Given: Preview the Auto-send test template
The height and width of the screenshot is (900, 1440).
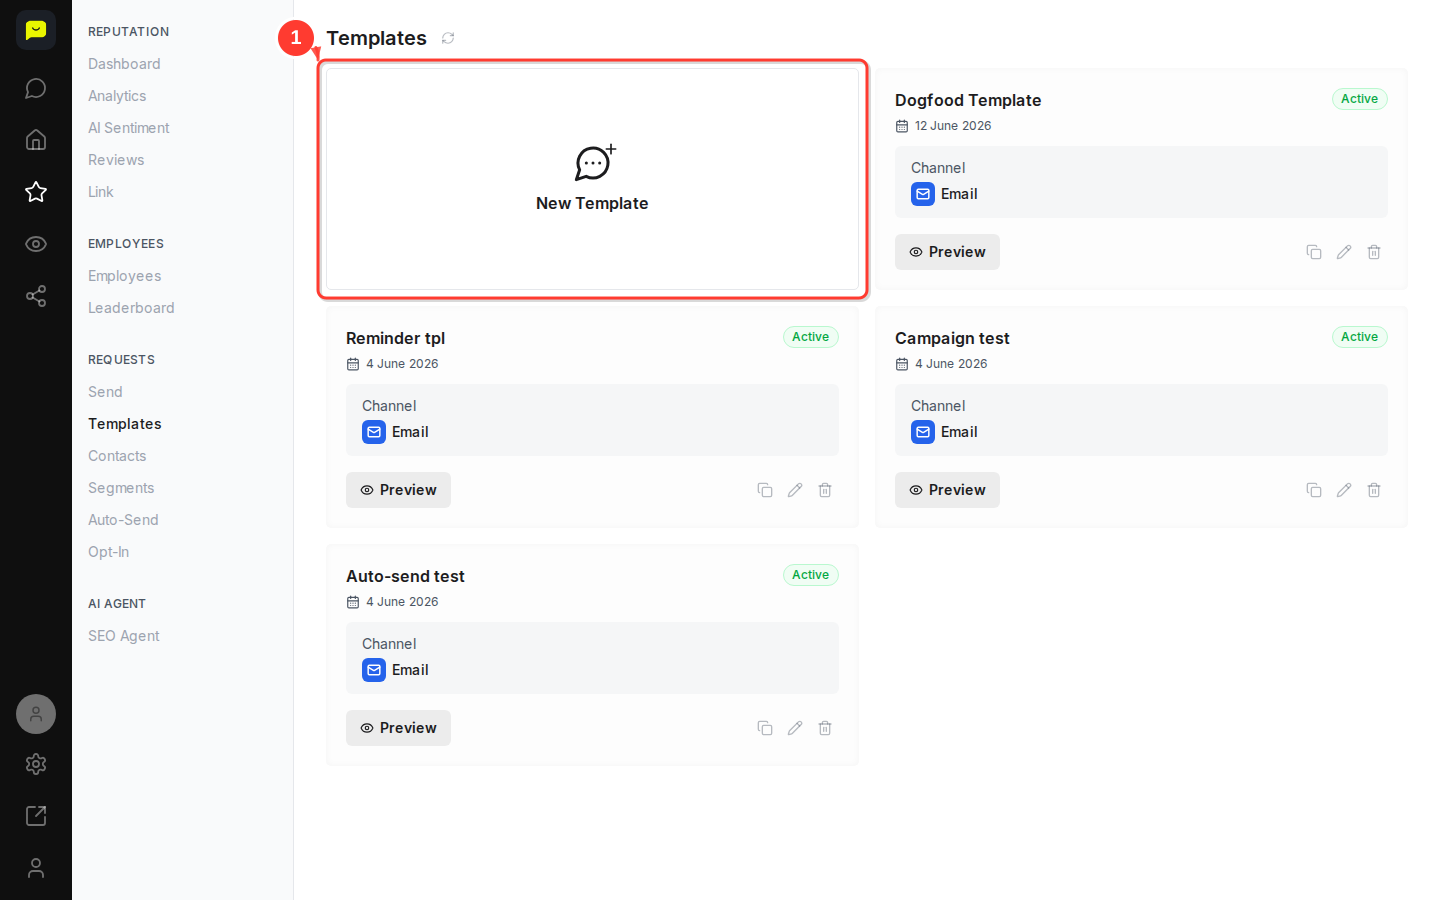Looking at the screenshot, I should 398,728.
